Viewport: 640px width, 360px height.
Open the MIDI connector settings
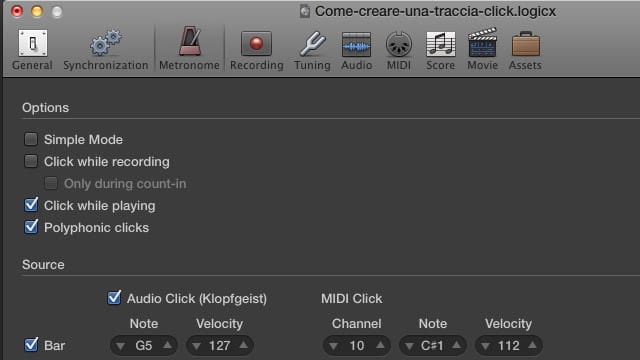pos(399,50)
